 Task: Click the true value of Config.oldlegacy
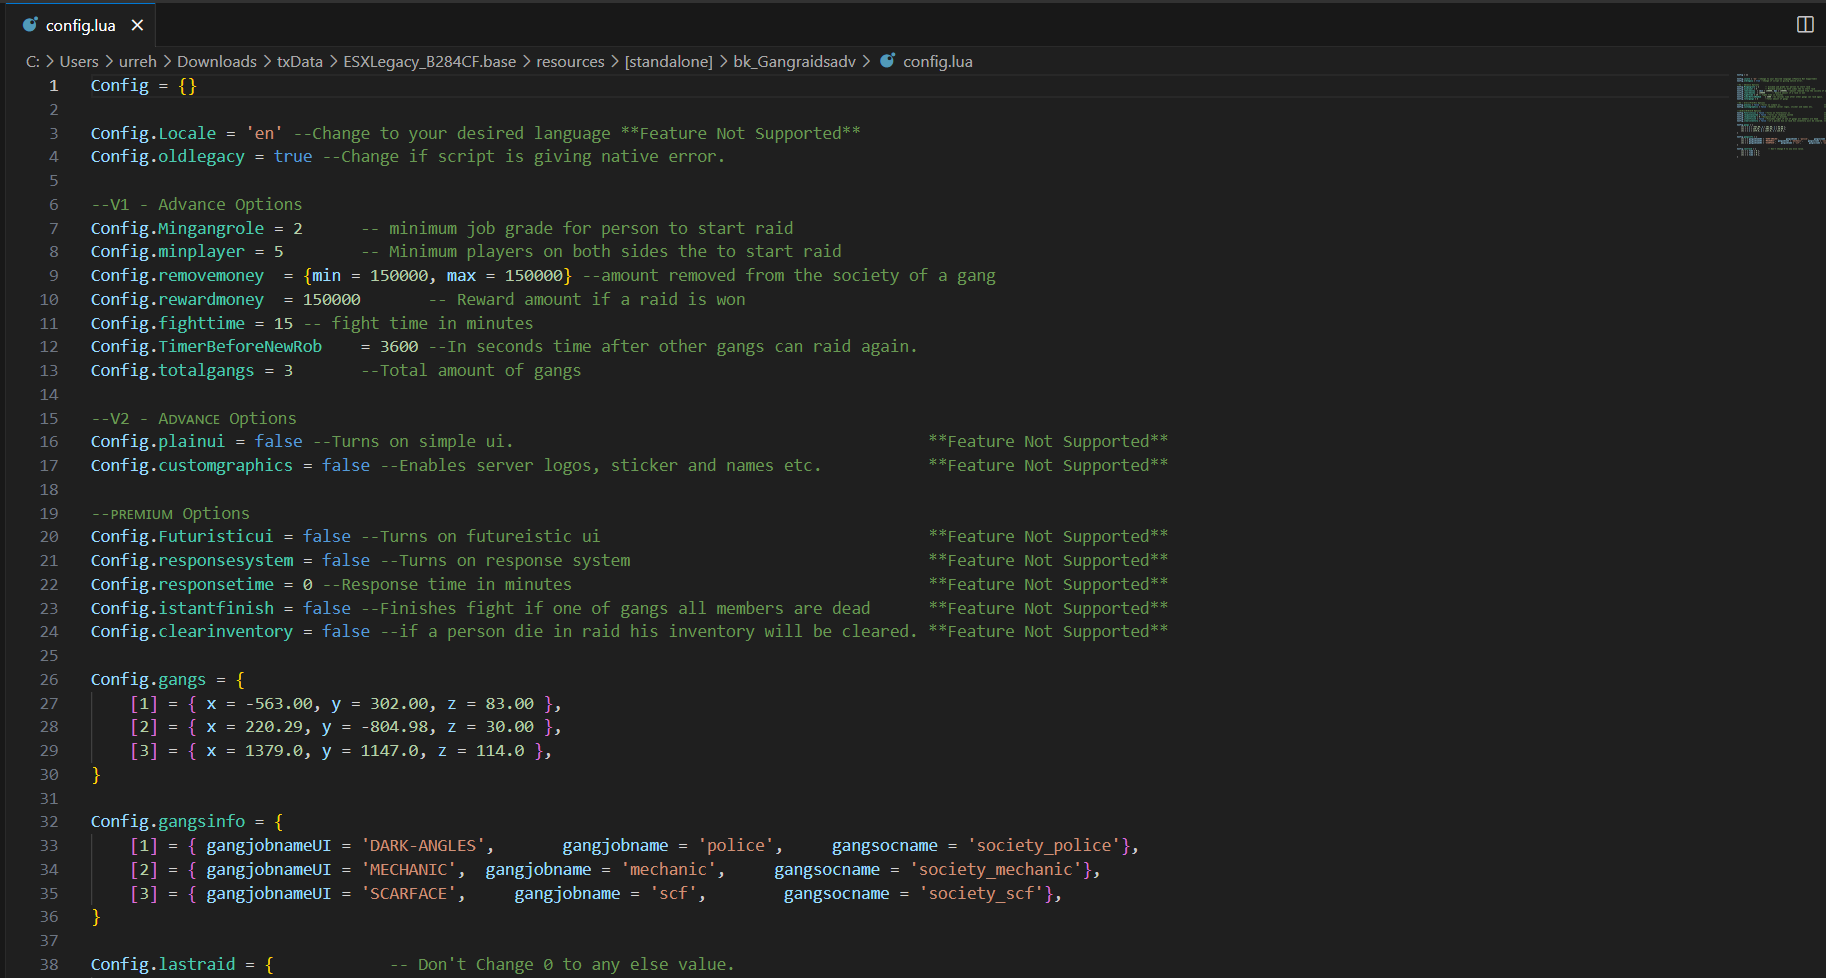pyautogui.click(x=292, y=157)
